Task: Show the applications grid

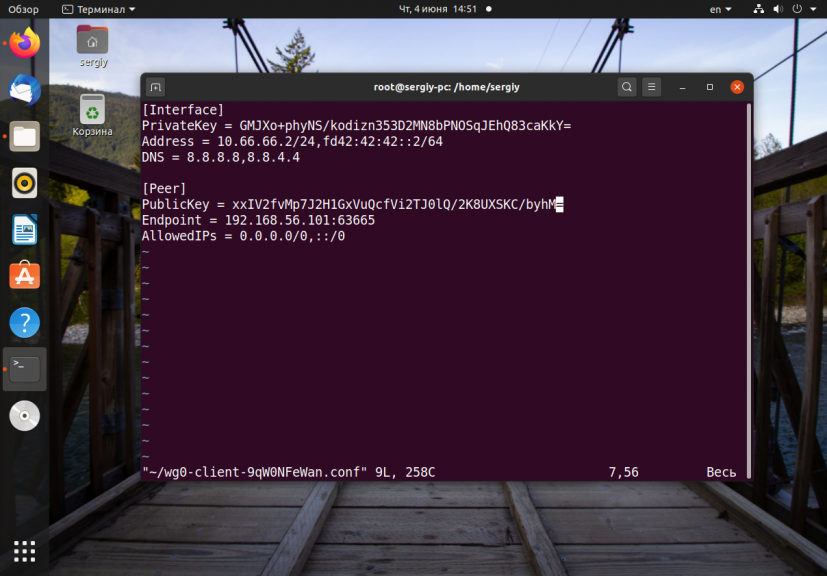Action: tap(25, 551)
